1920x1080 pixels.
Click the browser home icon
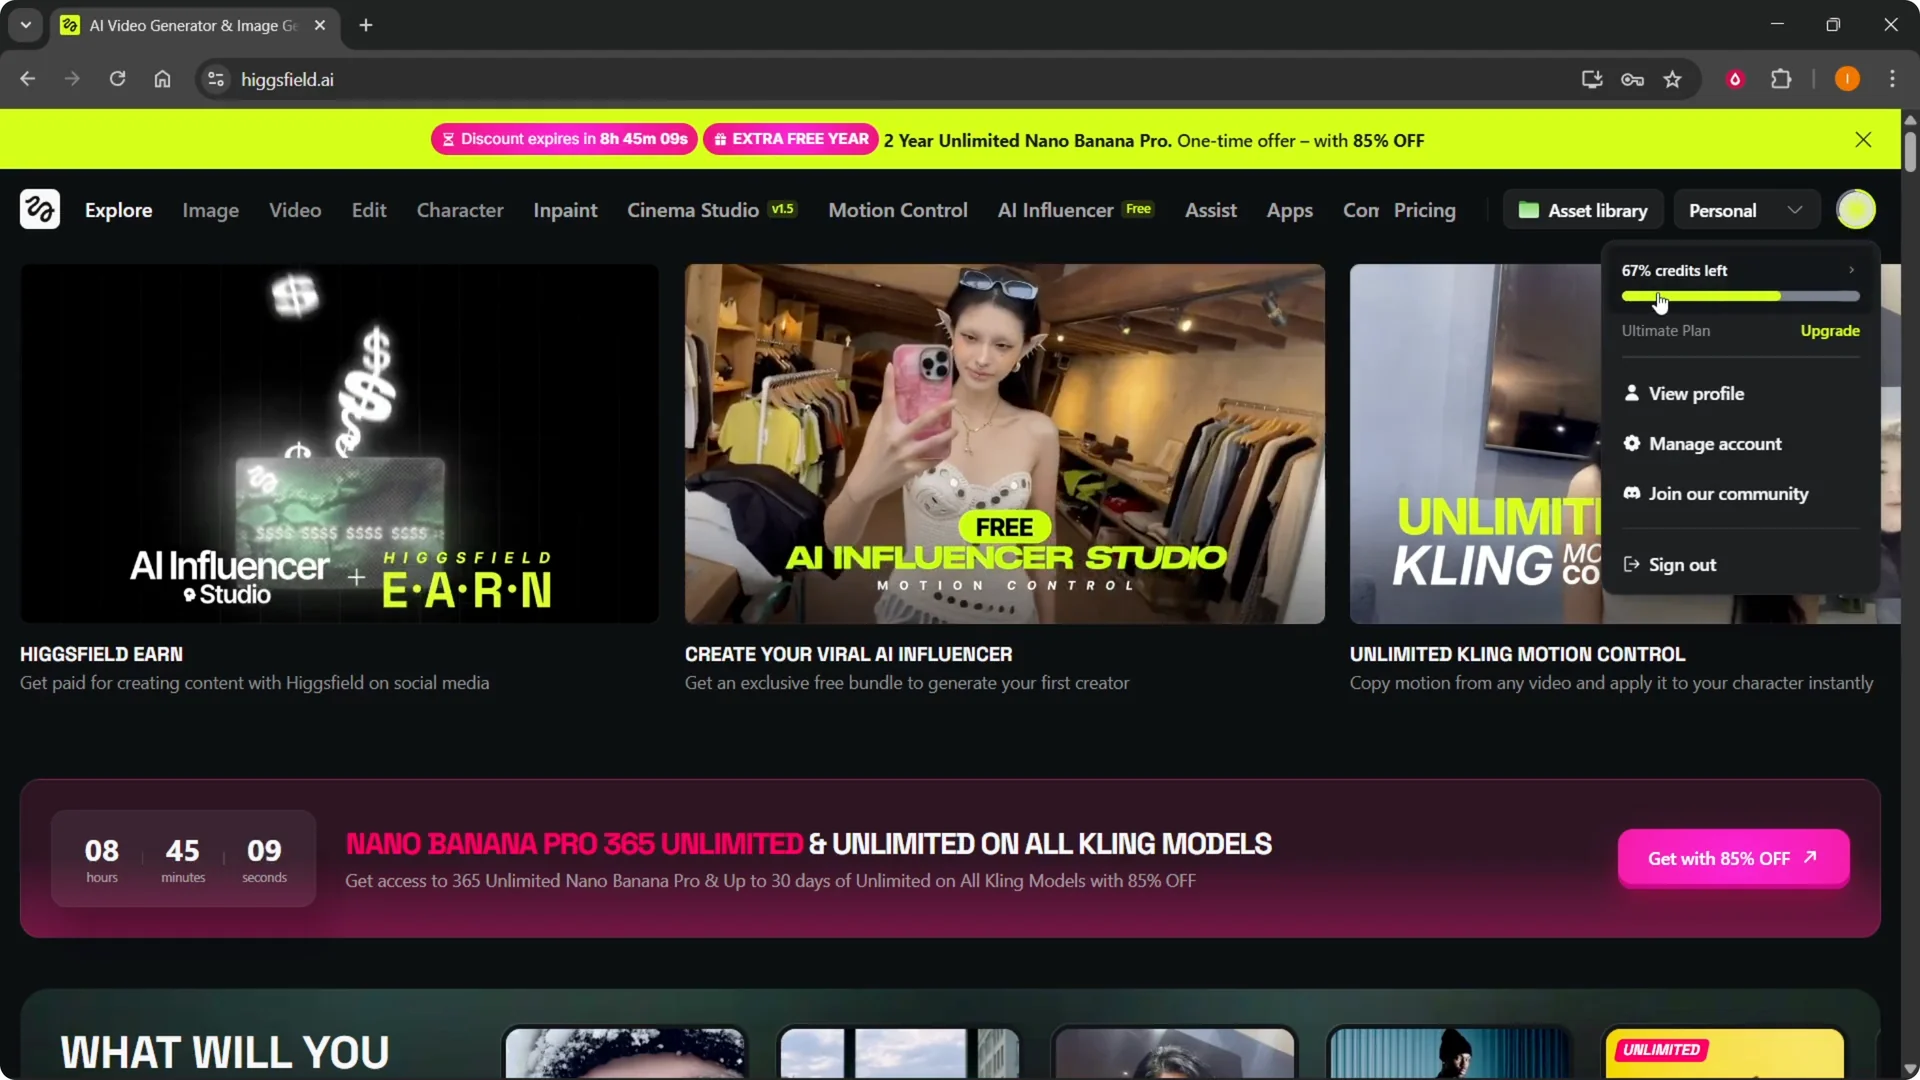[x=162, y=79]
